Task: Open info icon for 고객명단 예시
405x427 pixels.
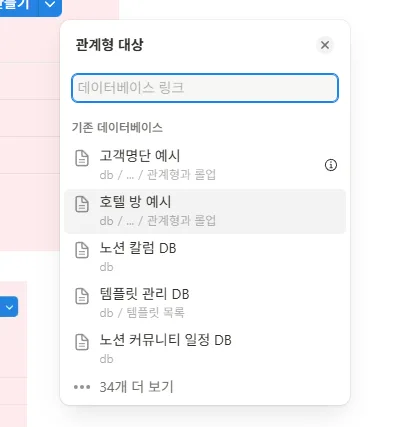Action: 331,165
